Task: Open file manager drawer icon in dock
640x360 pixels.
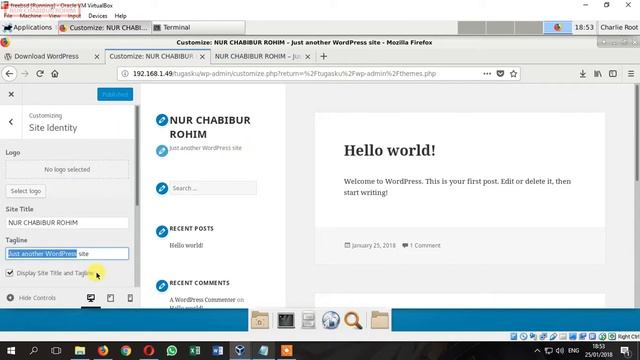Action: pos(308,320)
